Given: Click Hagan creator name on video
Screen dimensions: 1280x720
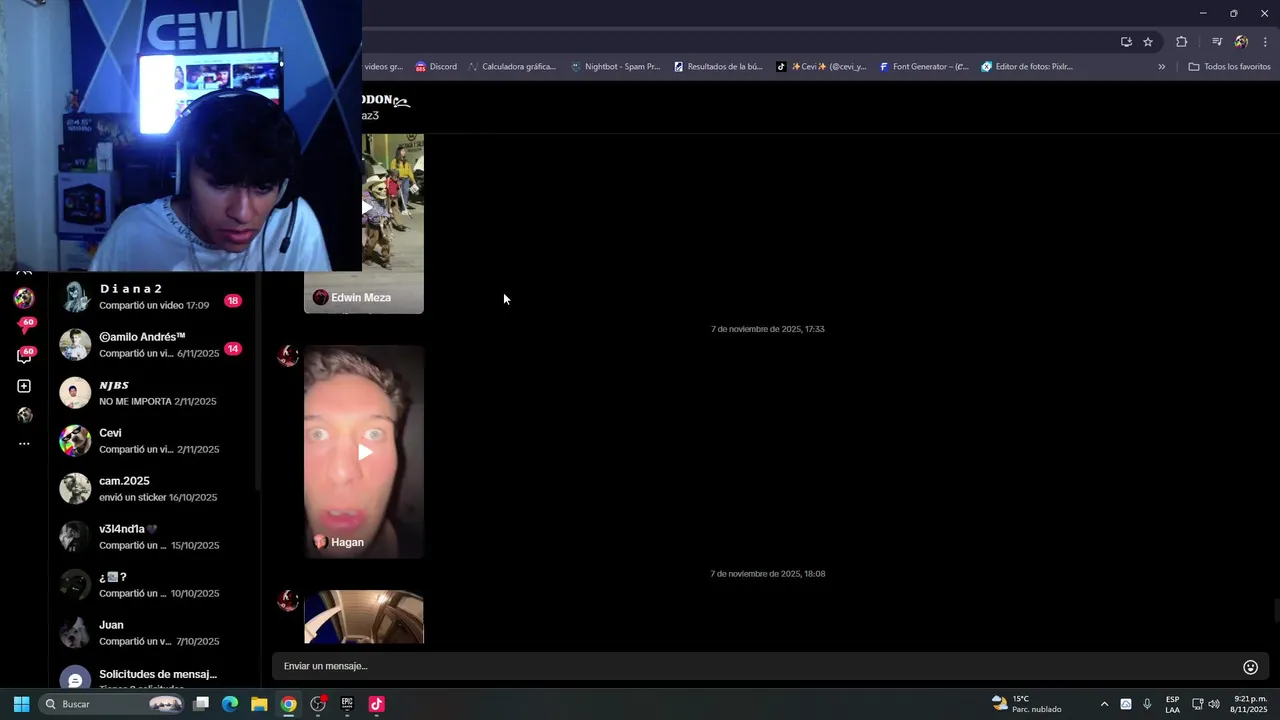Looking at the screenshot, I should click(347, 542).
